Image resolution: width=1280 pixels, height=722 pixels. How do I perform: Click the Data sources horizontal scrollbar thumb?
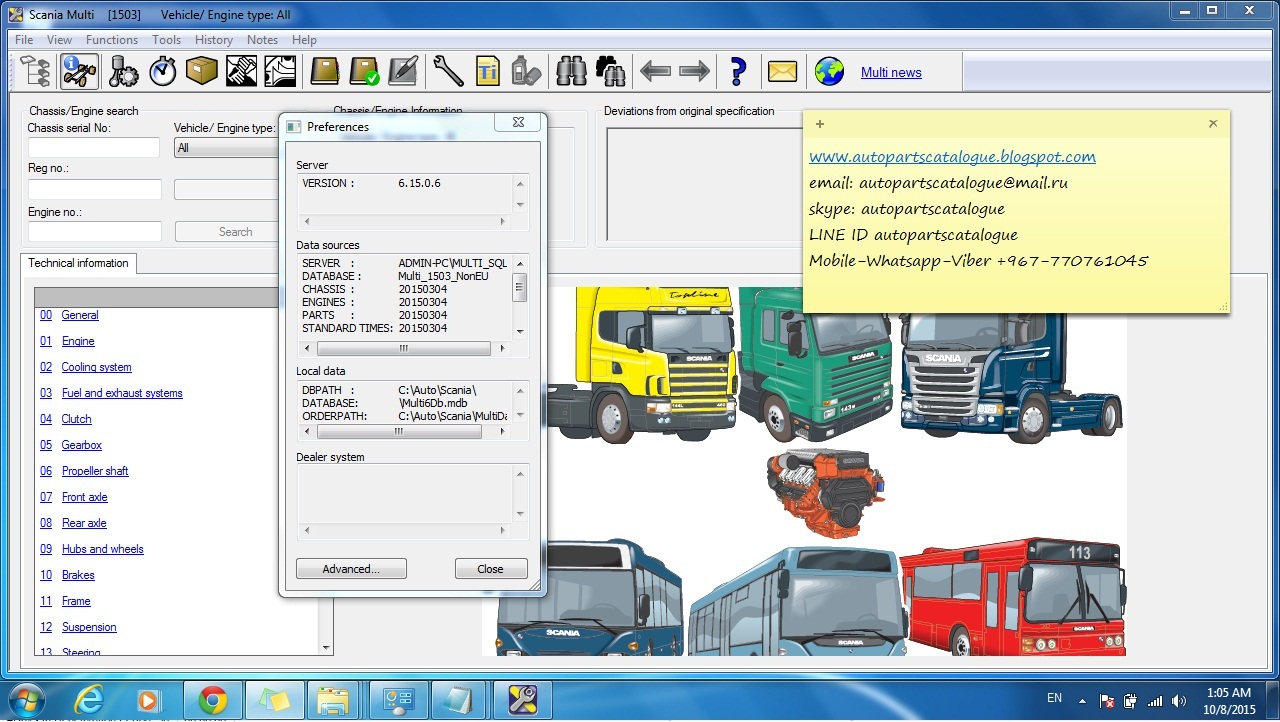click(404, 349)
